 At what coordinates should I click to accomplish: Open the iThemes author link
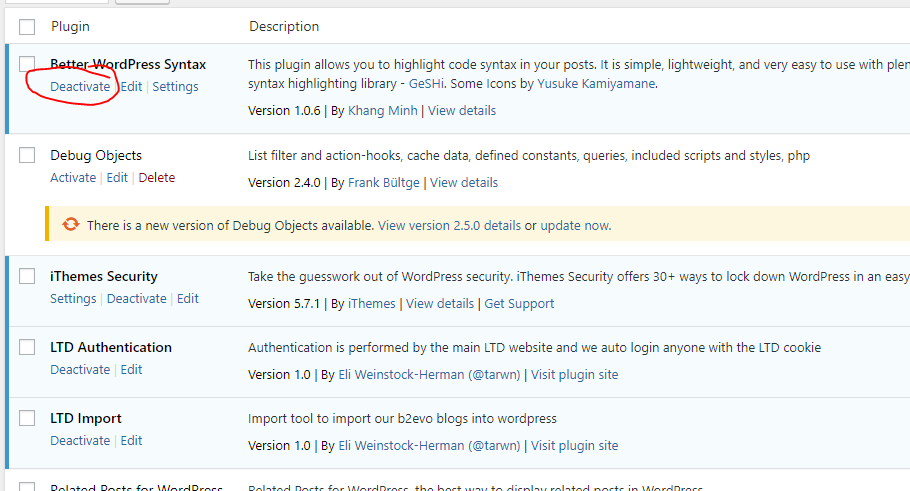(371, 304)
